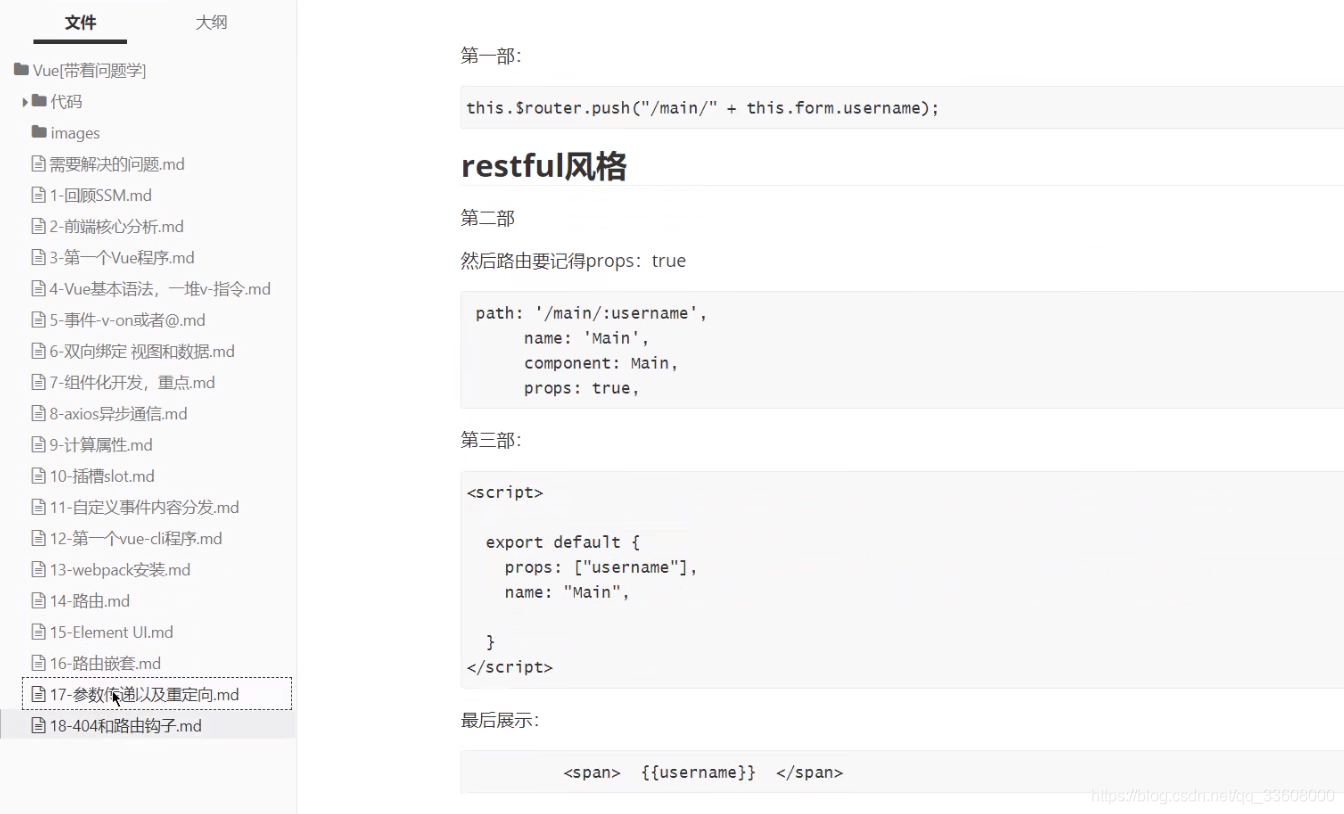Click the closing </script> tag line
Viewport: 1344px width, 814px height.
pos(509,667)
